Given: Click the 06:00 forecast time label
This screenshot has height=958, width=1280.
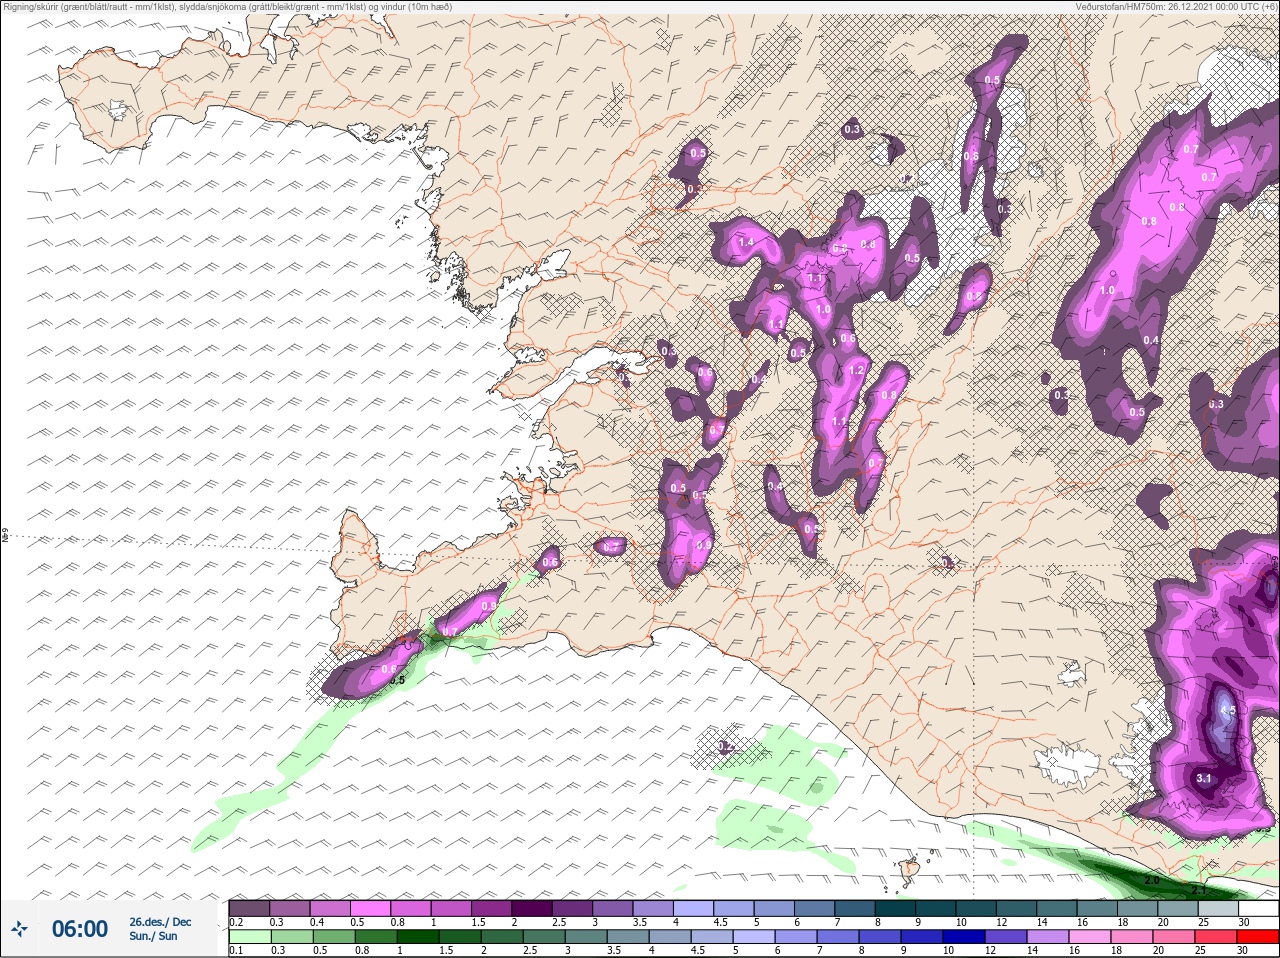Looking at the screenshot, I should [80, 929].
